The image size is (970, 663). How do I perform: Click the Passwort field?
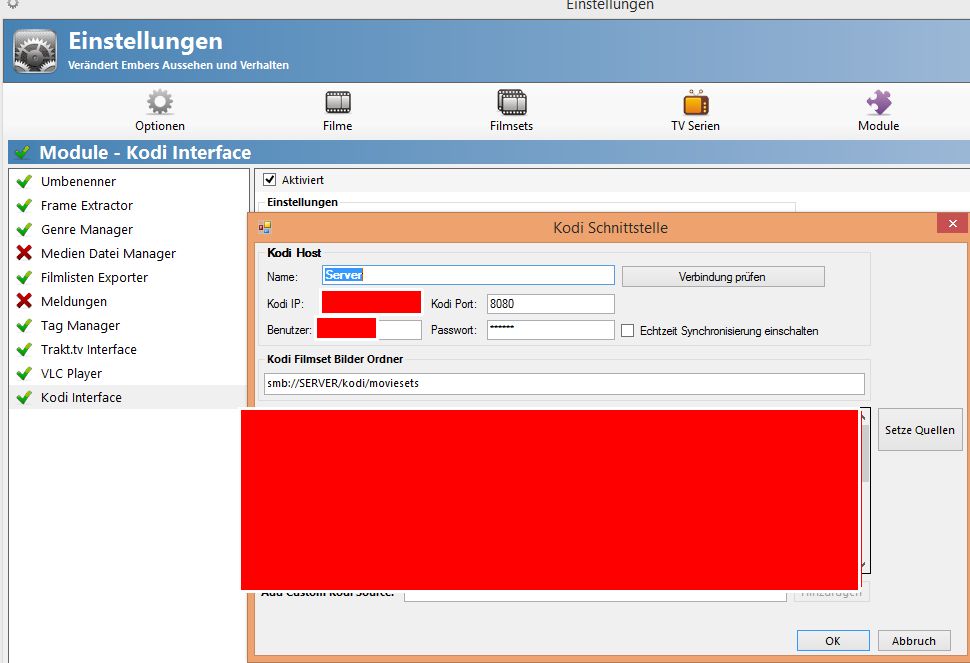551,330
